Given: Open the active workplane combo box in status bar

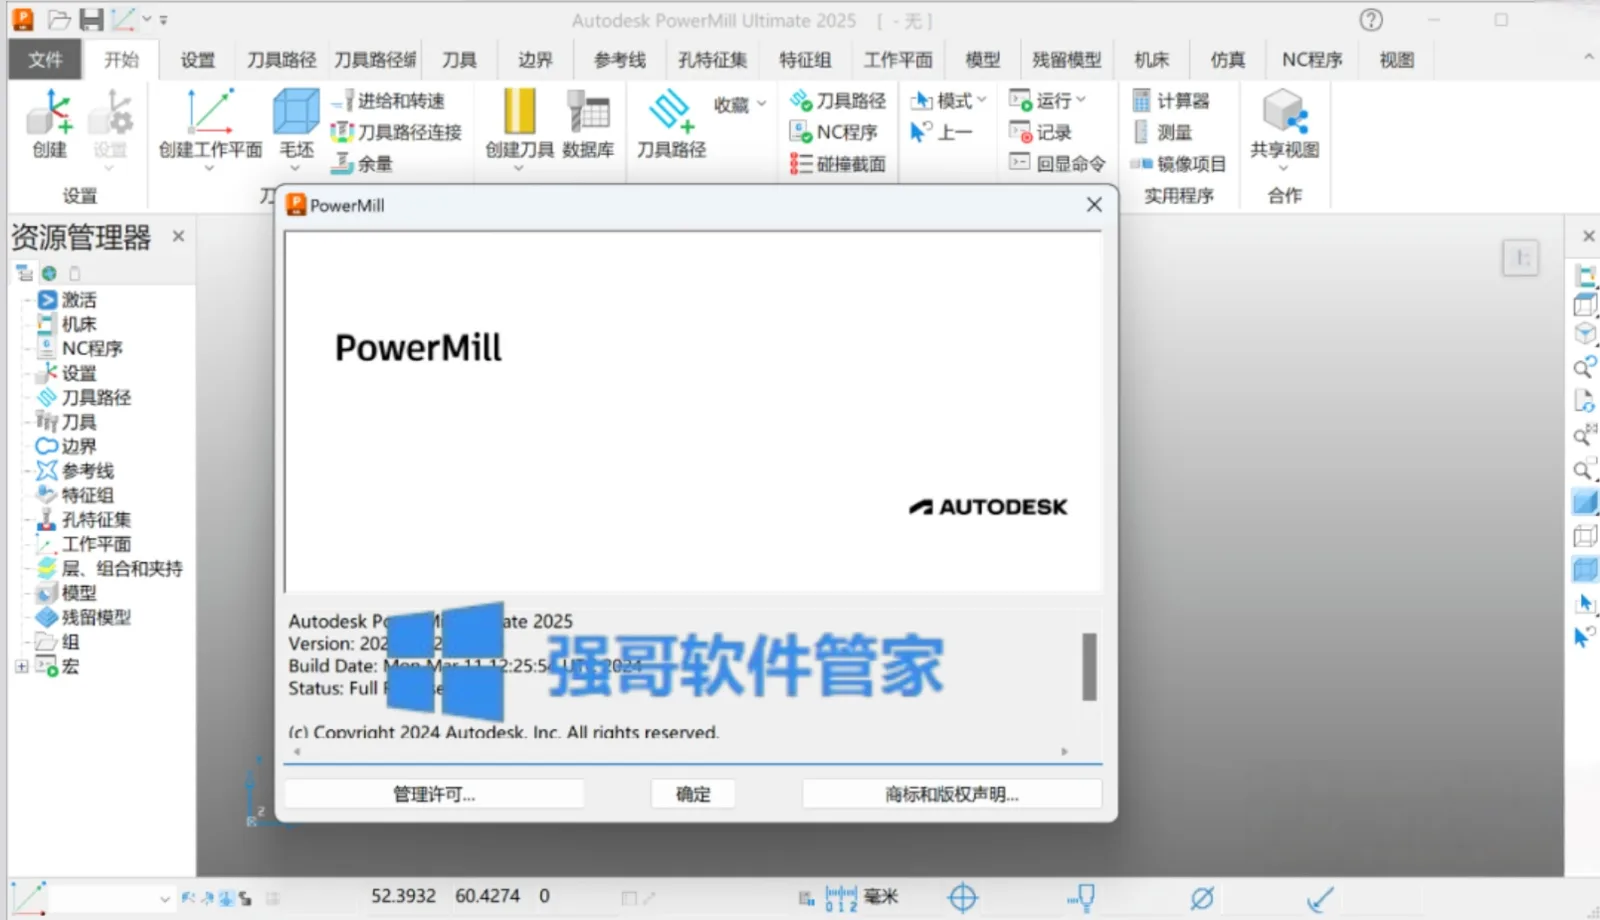Looking at the screenshot, I should click(x=111, y=898).
